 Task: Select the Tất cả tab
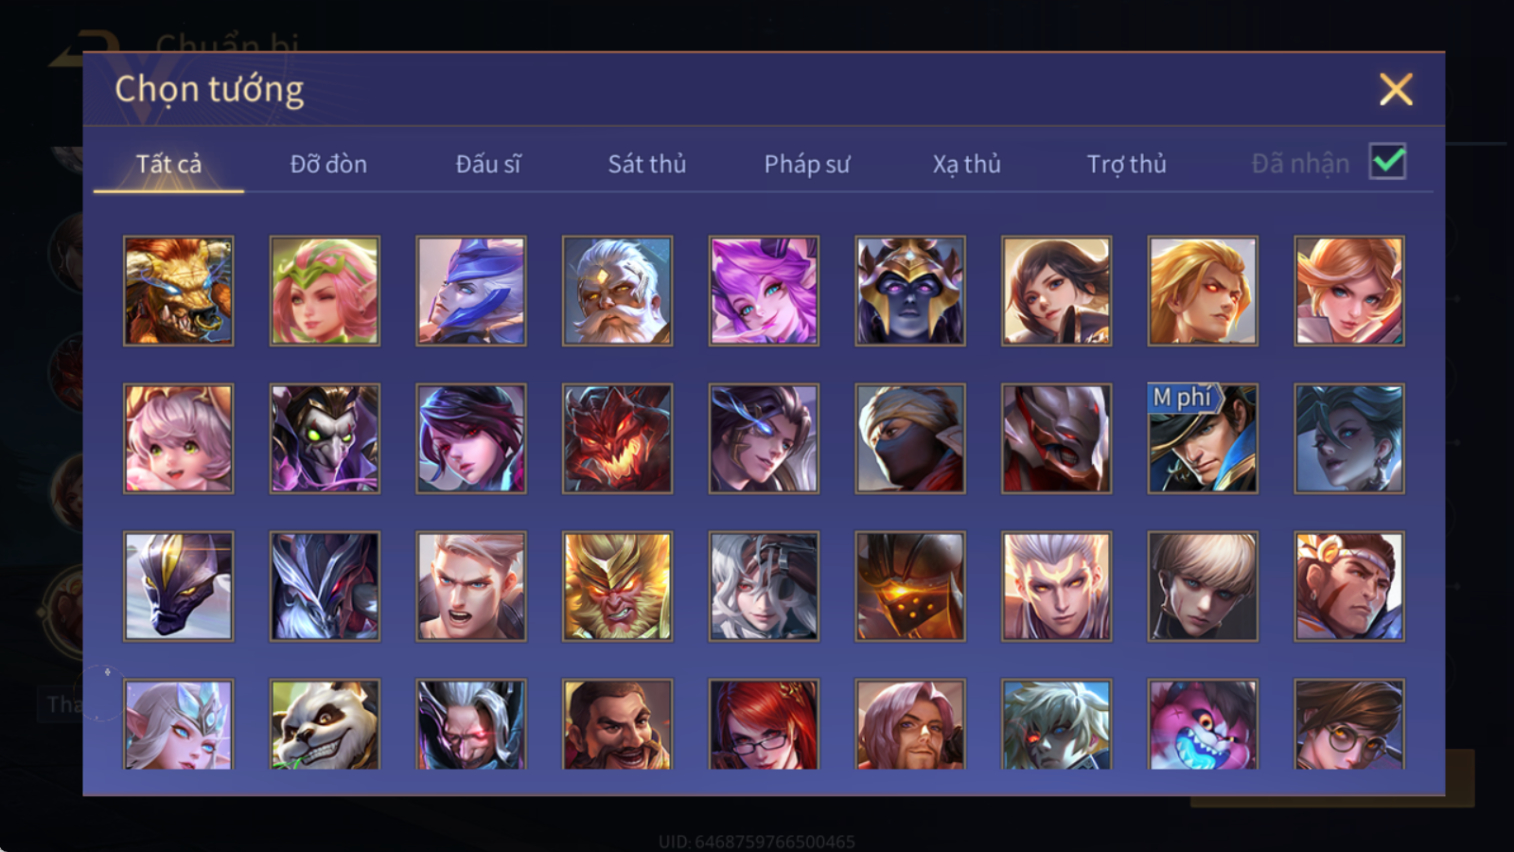click(x=169, y=164)
